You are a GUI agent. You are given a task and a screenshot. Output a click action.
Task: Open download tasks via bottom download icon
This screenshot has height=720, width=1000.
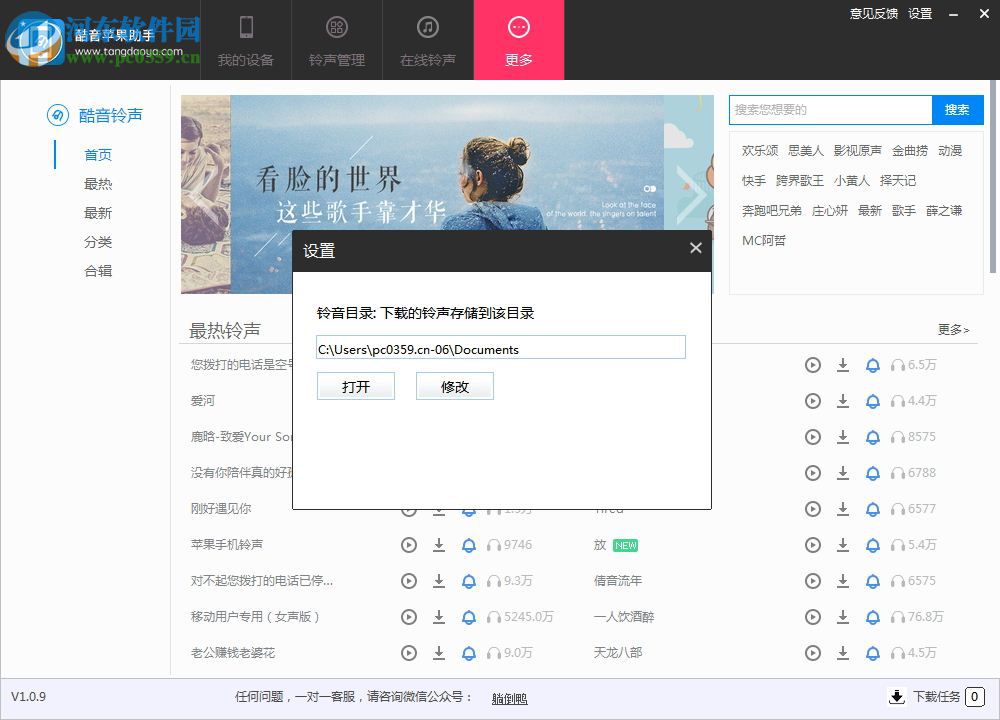click(897, 697)
